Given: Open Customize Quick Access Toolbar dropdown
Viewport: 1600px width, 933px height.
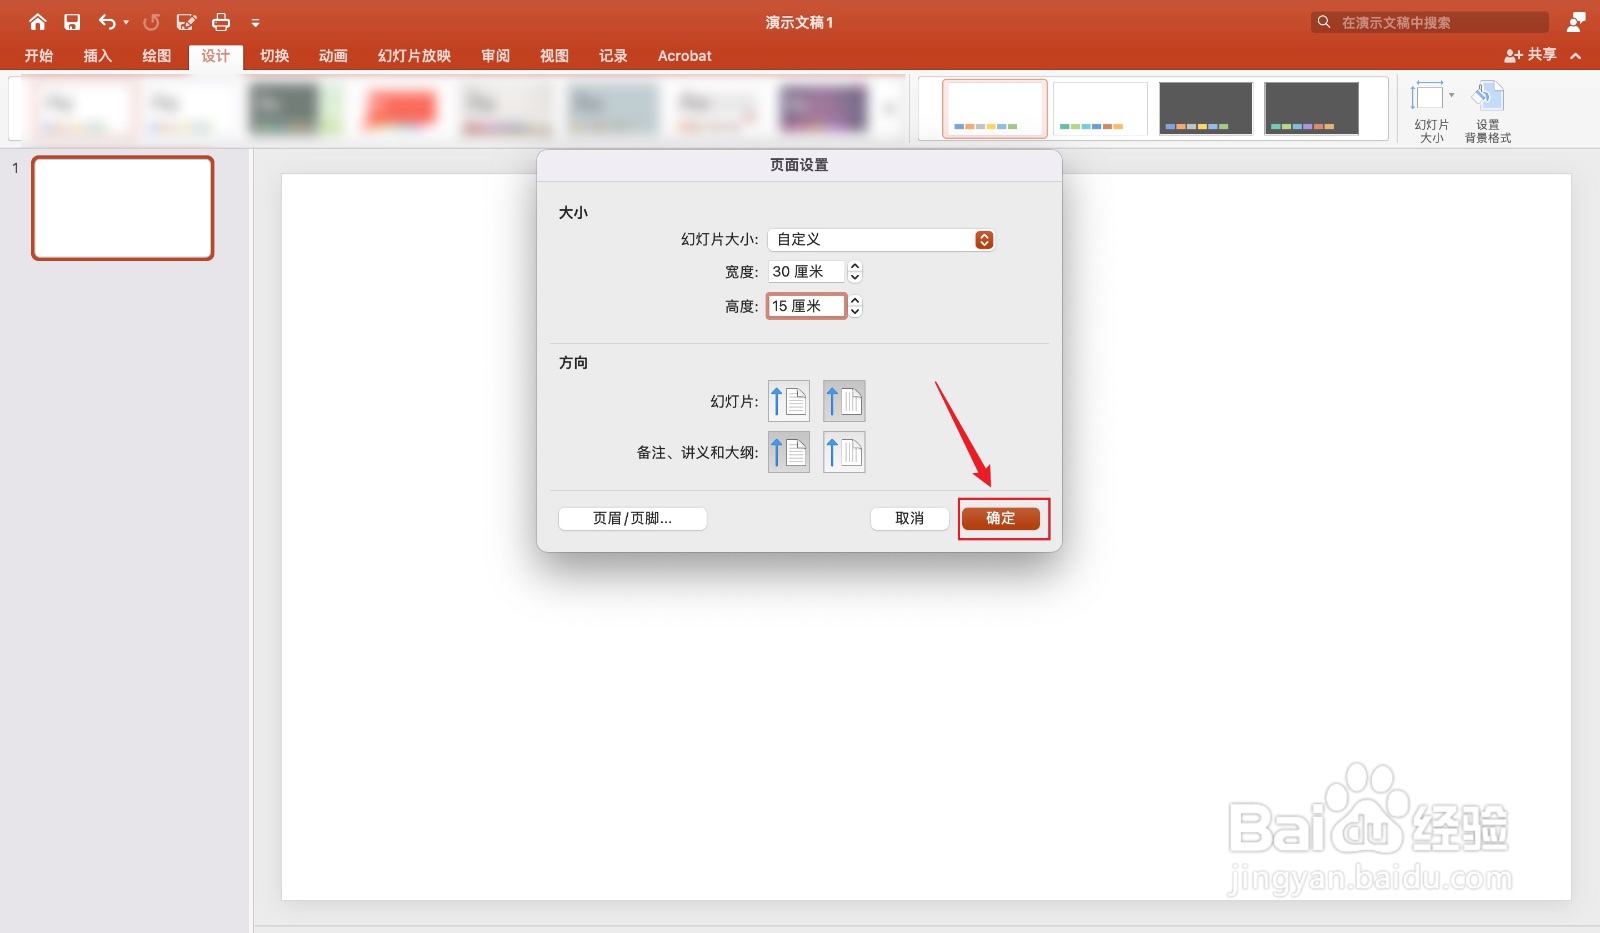Looking at the screenshot, I should click(x=255, y=22).
